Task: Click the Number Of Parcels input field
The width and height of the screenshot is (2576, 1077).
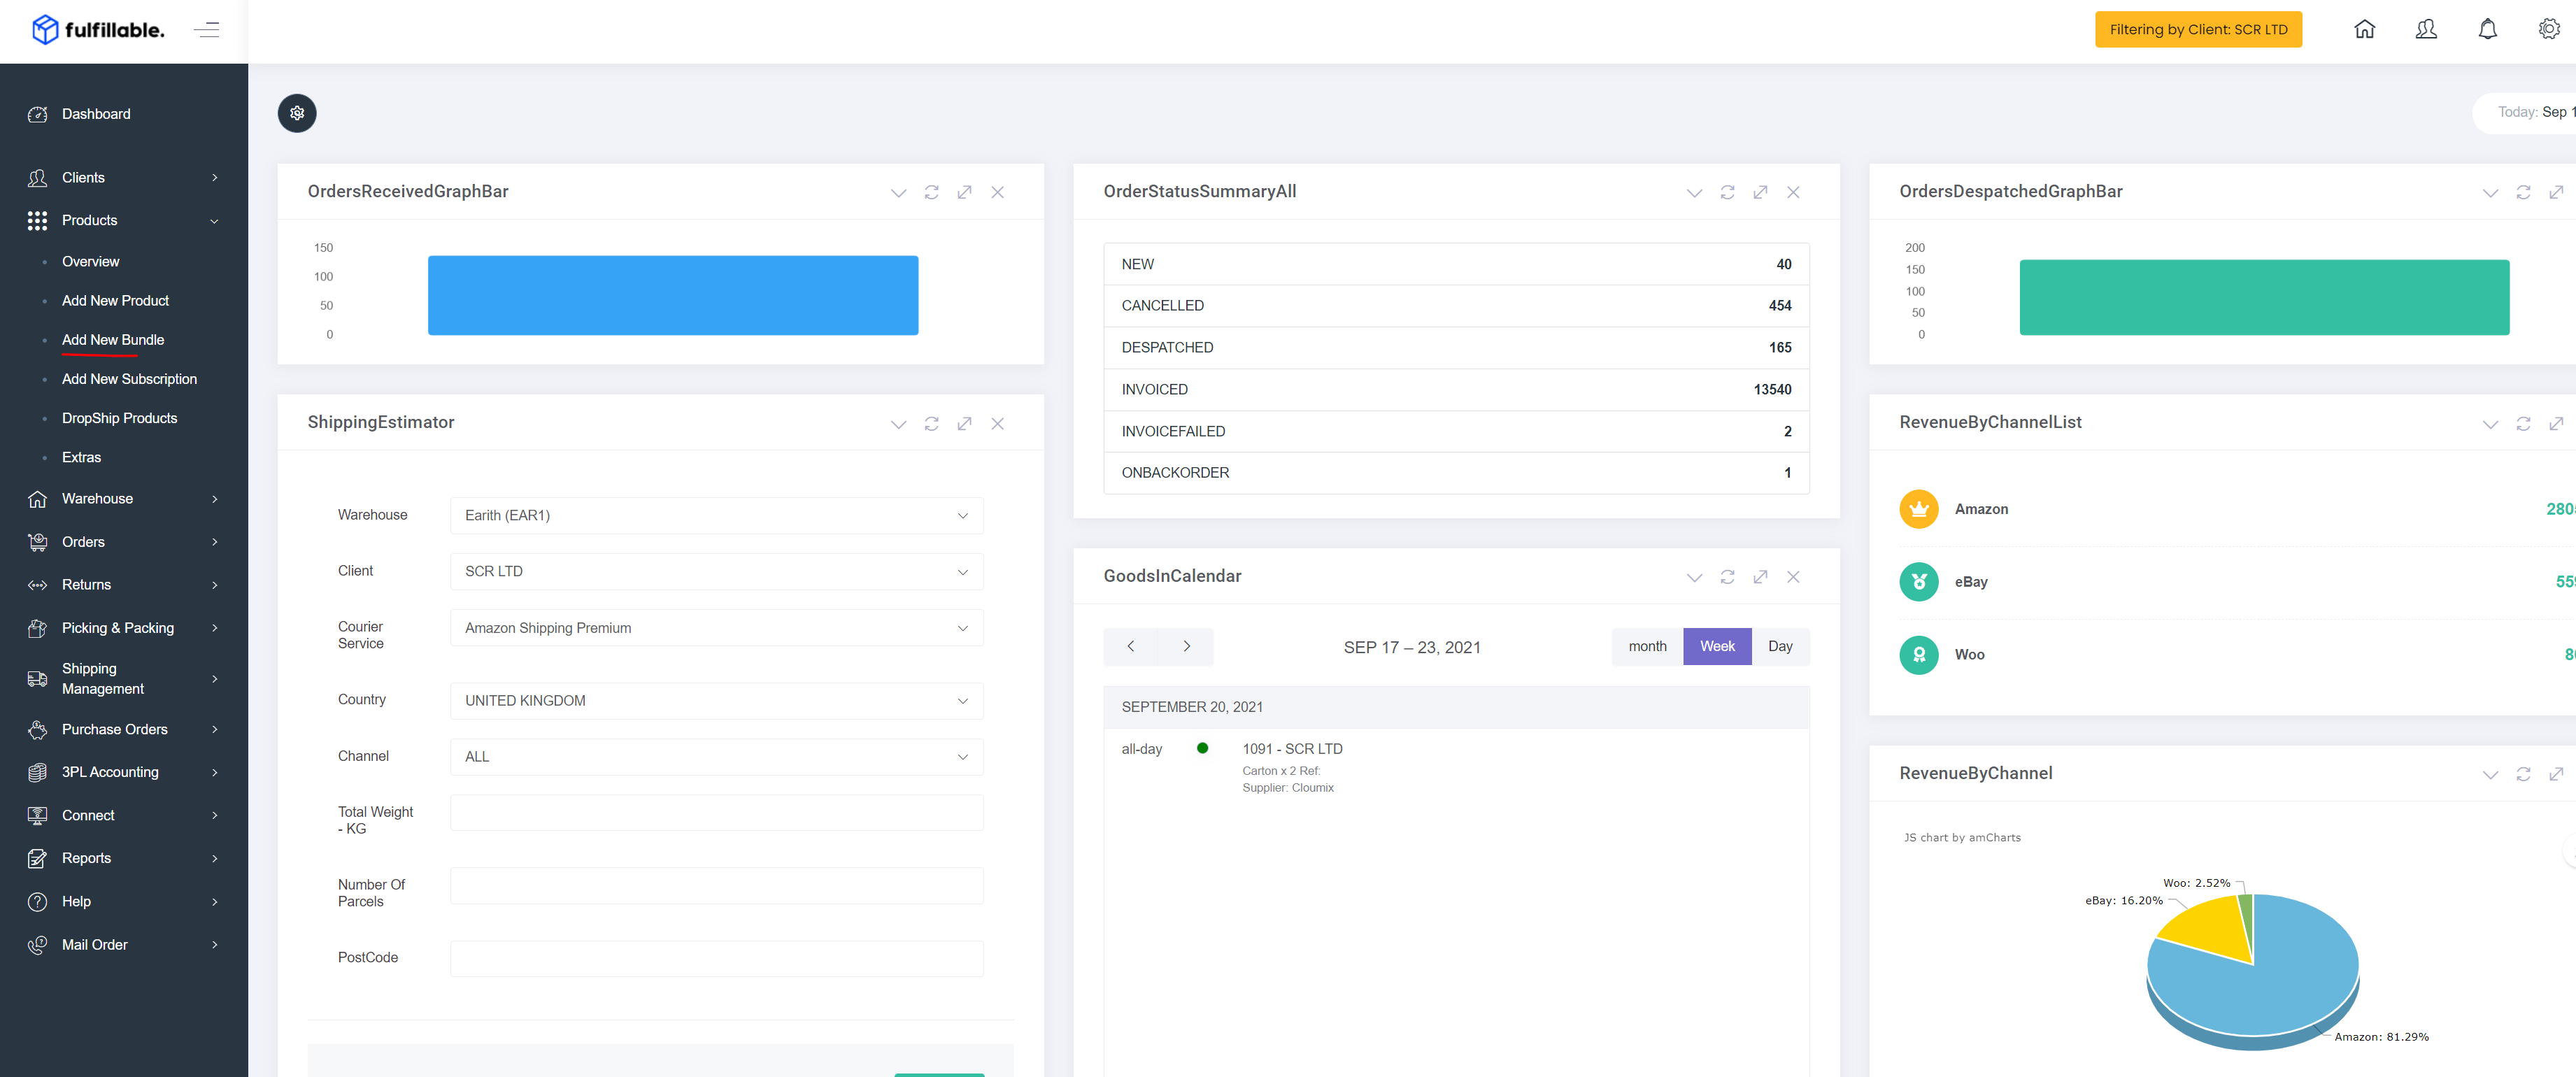Action: click(x=716, y=886)
